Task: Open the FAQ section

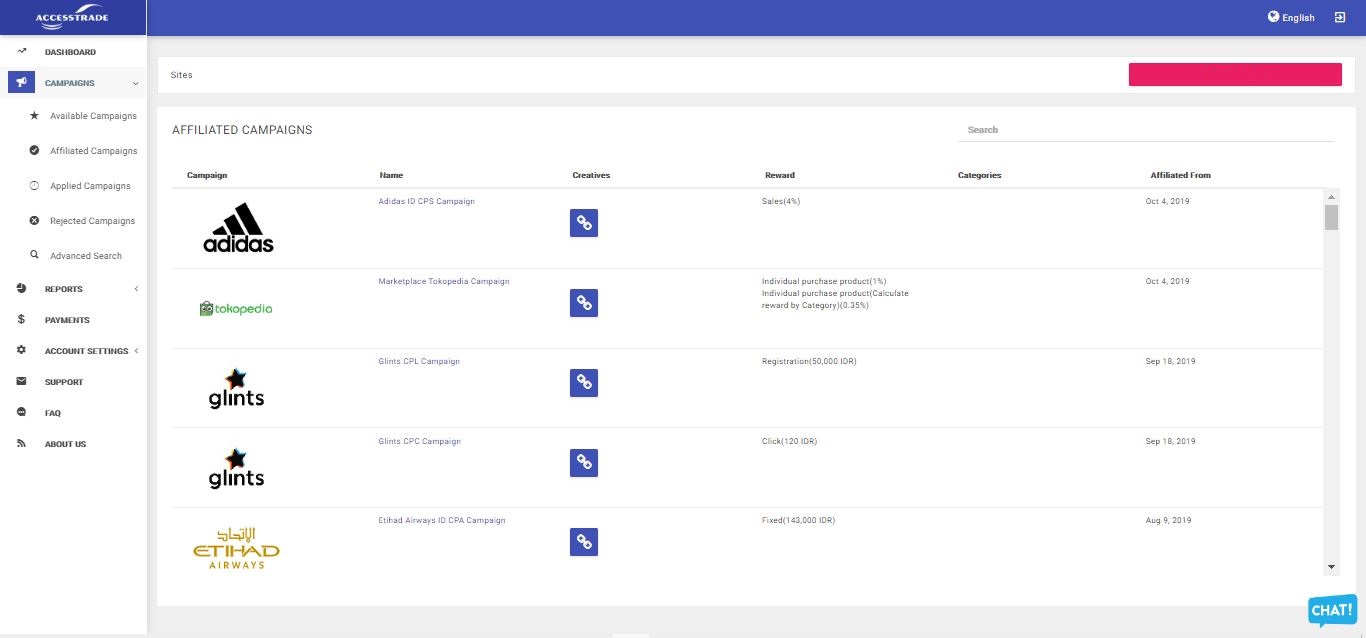Action: tap(53, 413)
